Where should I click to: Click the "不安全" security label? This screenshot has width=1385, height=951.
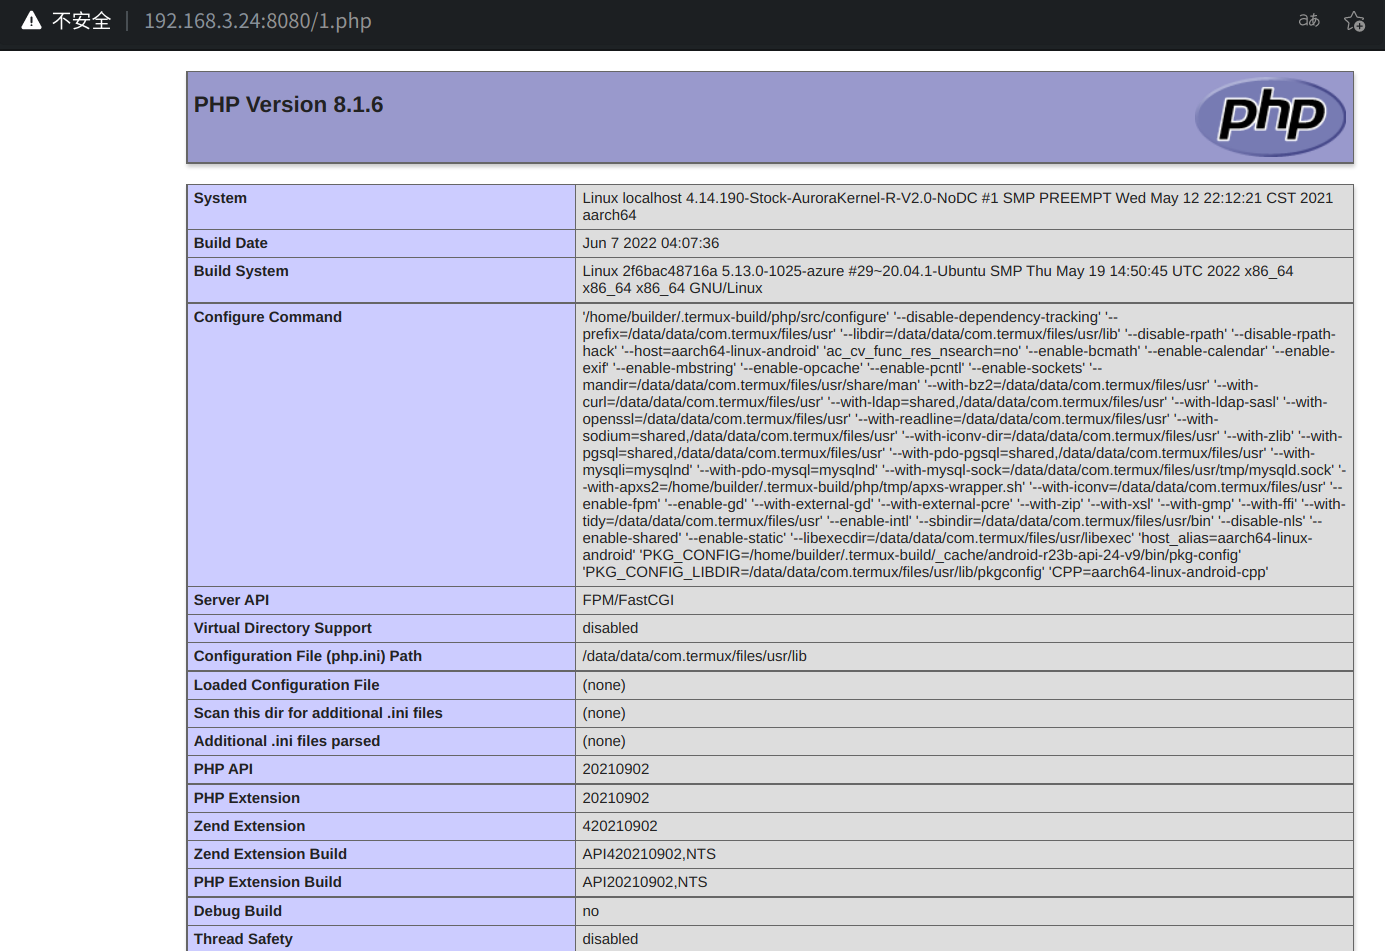click(x=81, y=21)
